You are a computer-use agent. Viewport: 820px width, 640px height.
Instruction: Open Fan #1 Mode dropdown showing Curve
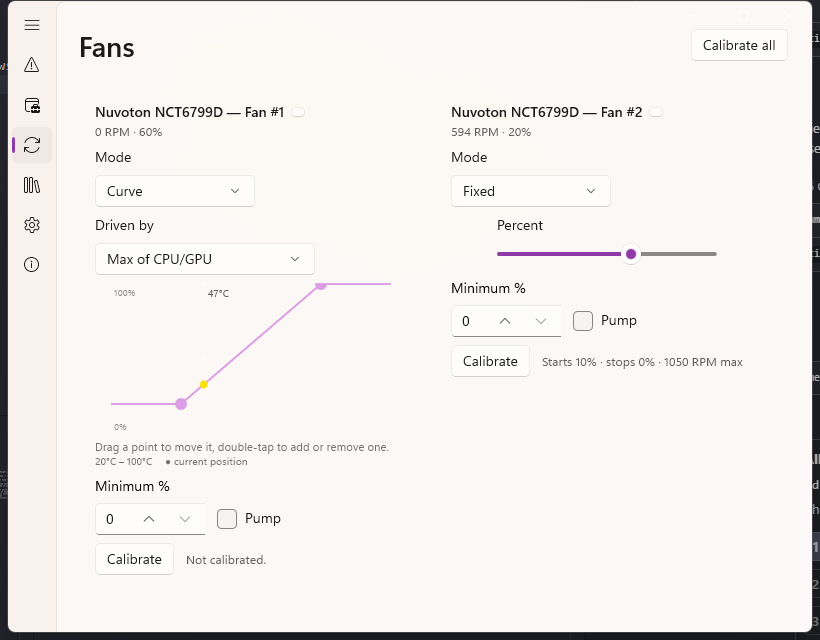[175, 191]
